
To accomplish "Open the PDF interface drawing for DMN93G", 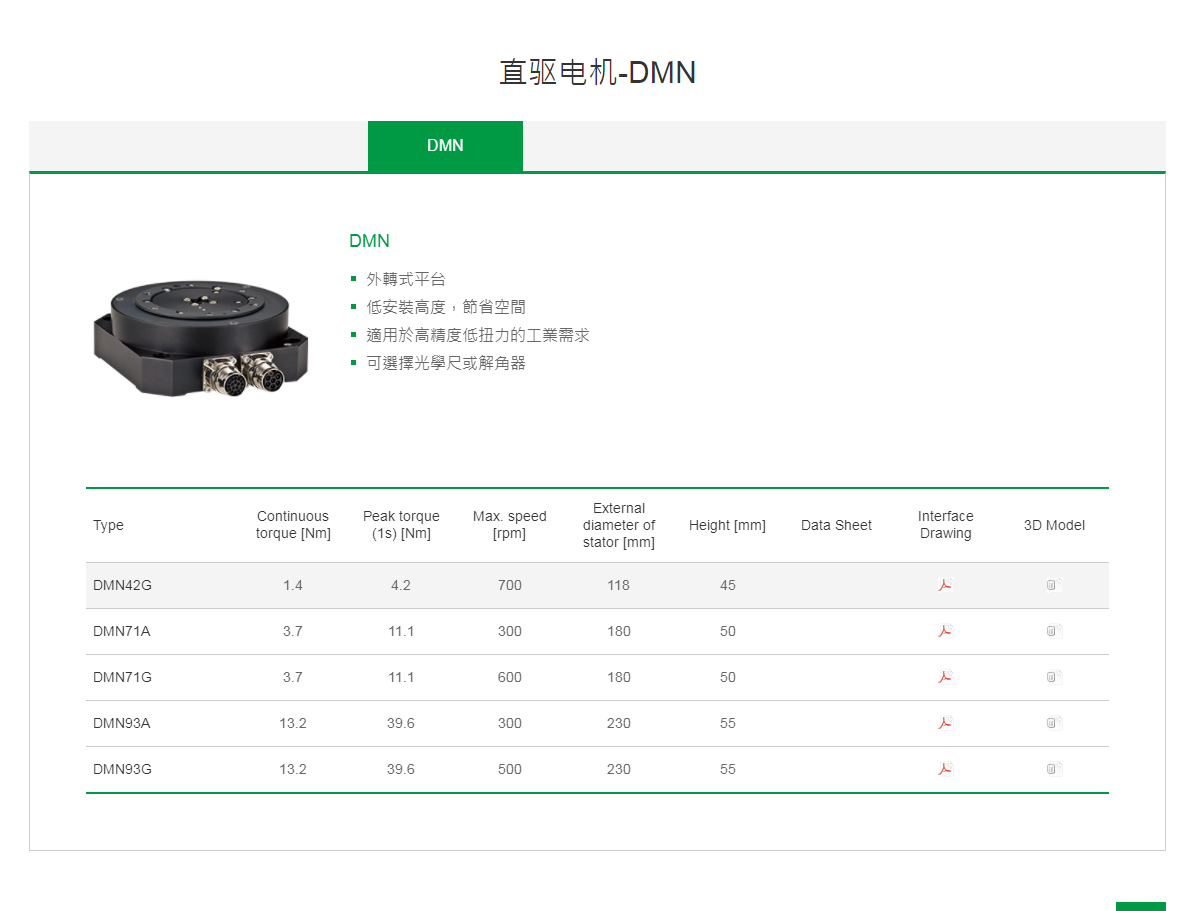I will coord(945,769).
